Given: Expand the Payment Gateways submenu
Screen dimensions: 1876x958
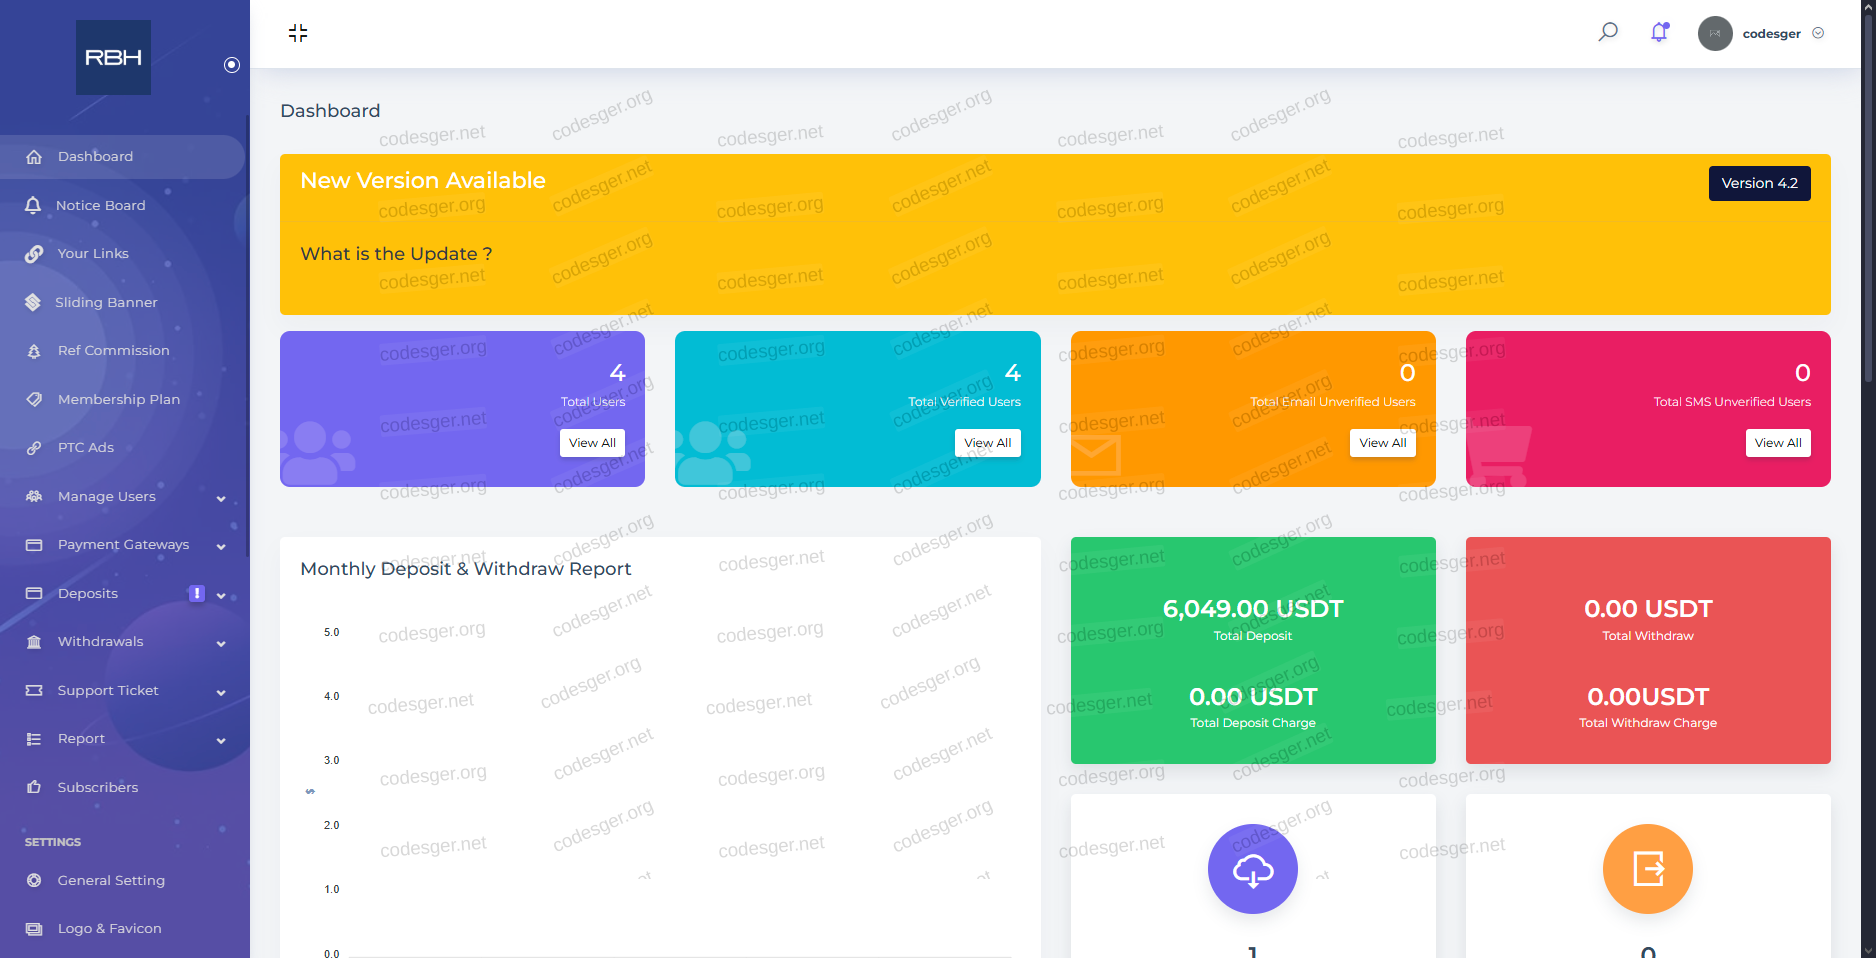Looking at the screenshot, I should point(221,546).
